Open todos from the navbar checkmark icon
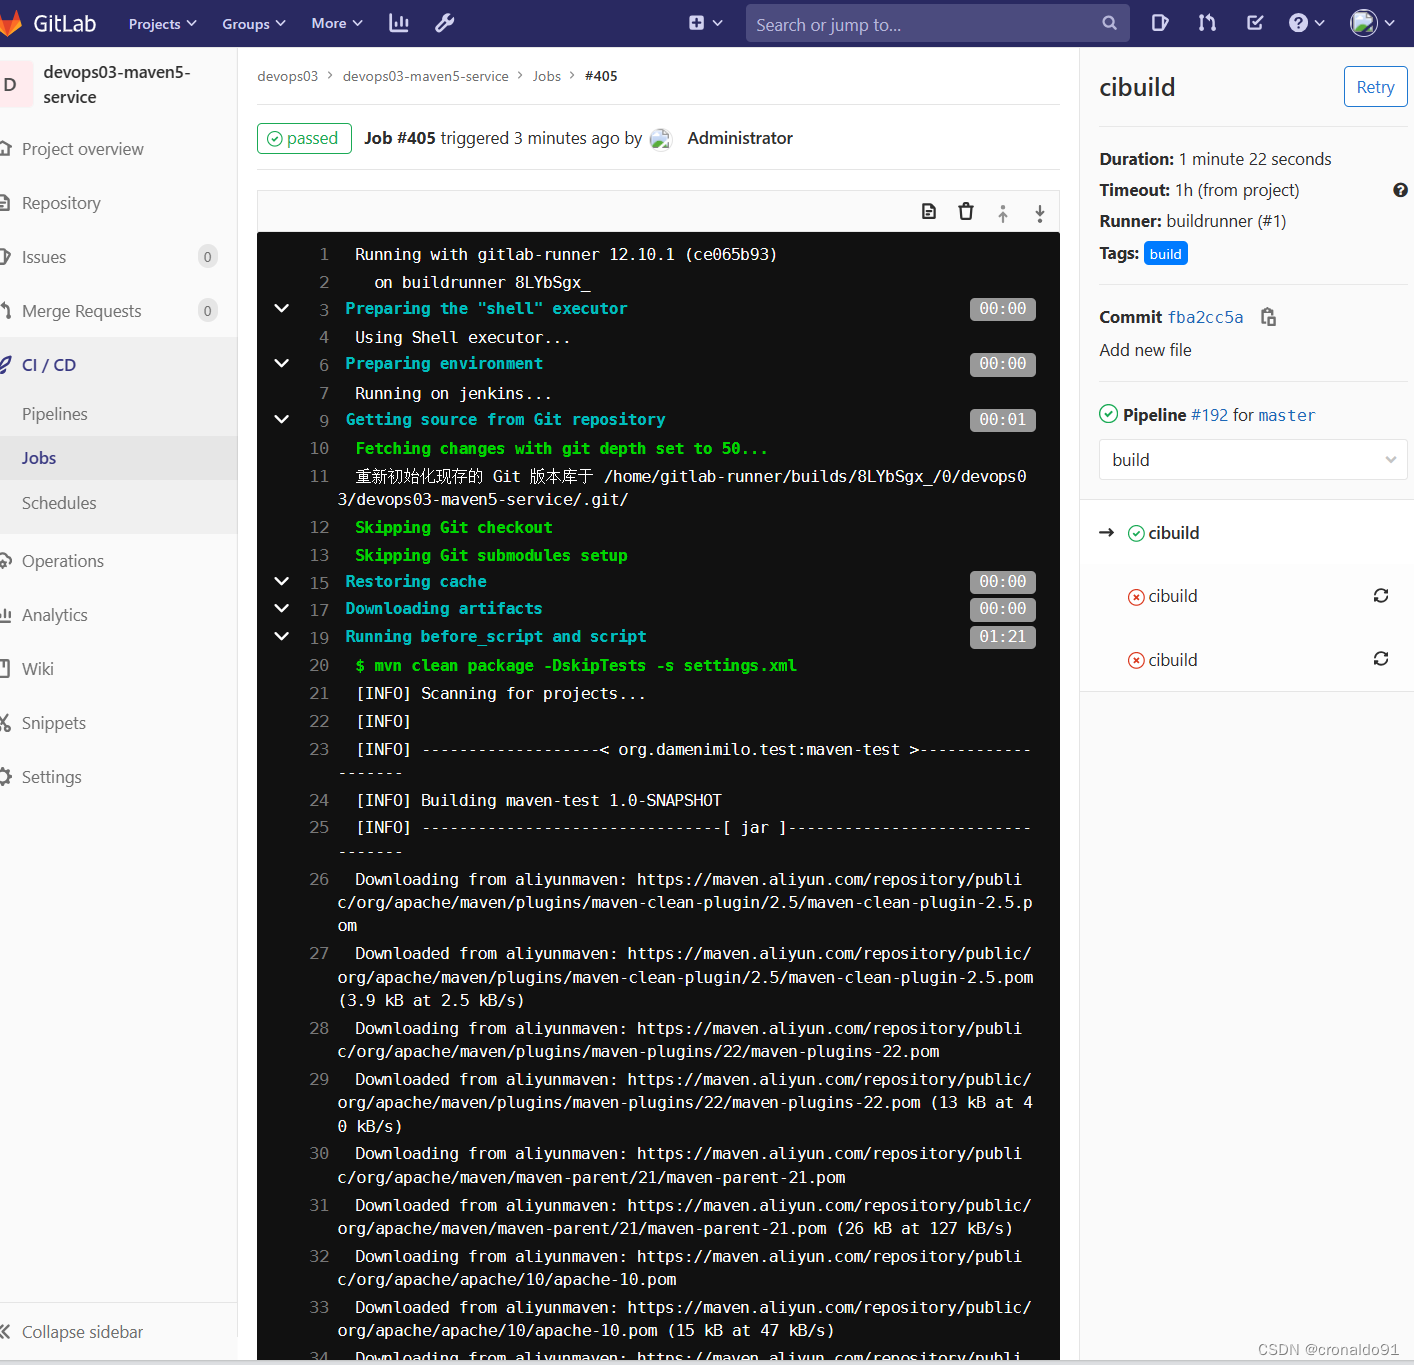Screen dimensions: 1414x1365 [1254, 23]
